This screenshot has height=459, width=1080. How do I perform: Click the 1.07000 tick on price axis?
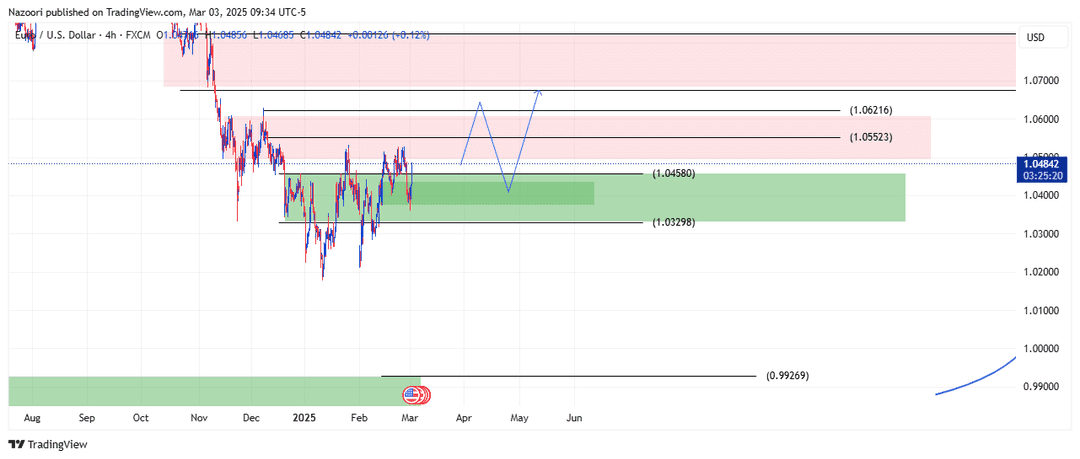click(1041, 81)
